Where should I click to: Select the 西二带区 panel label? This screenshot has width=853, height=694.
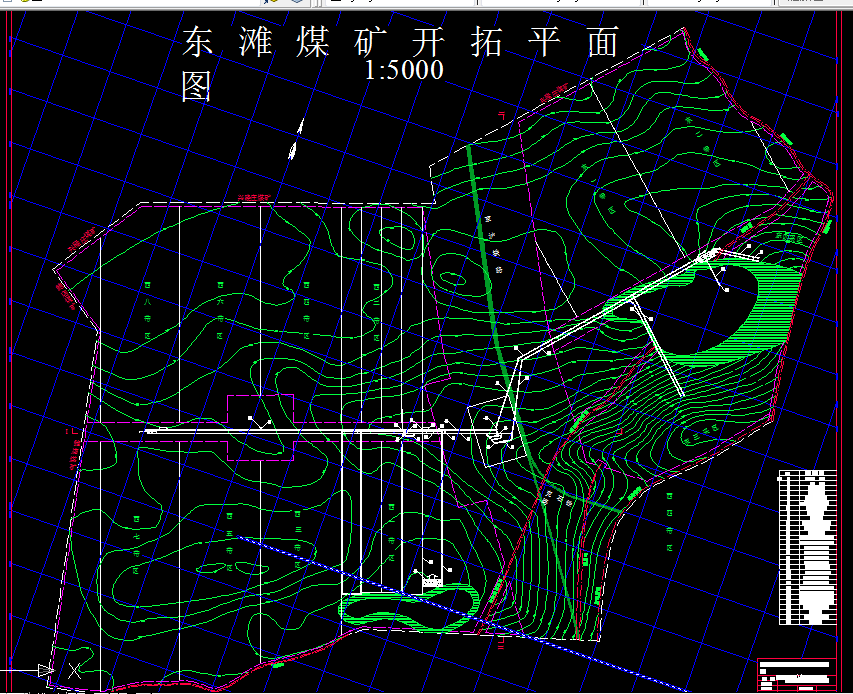[x=376, y=312]
